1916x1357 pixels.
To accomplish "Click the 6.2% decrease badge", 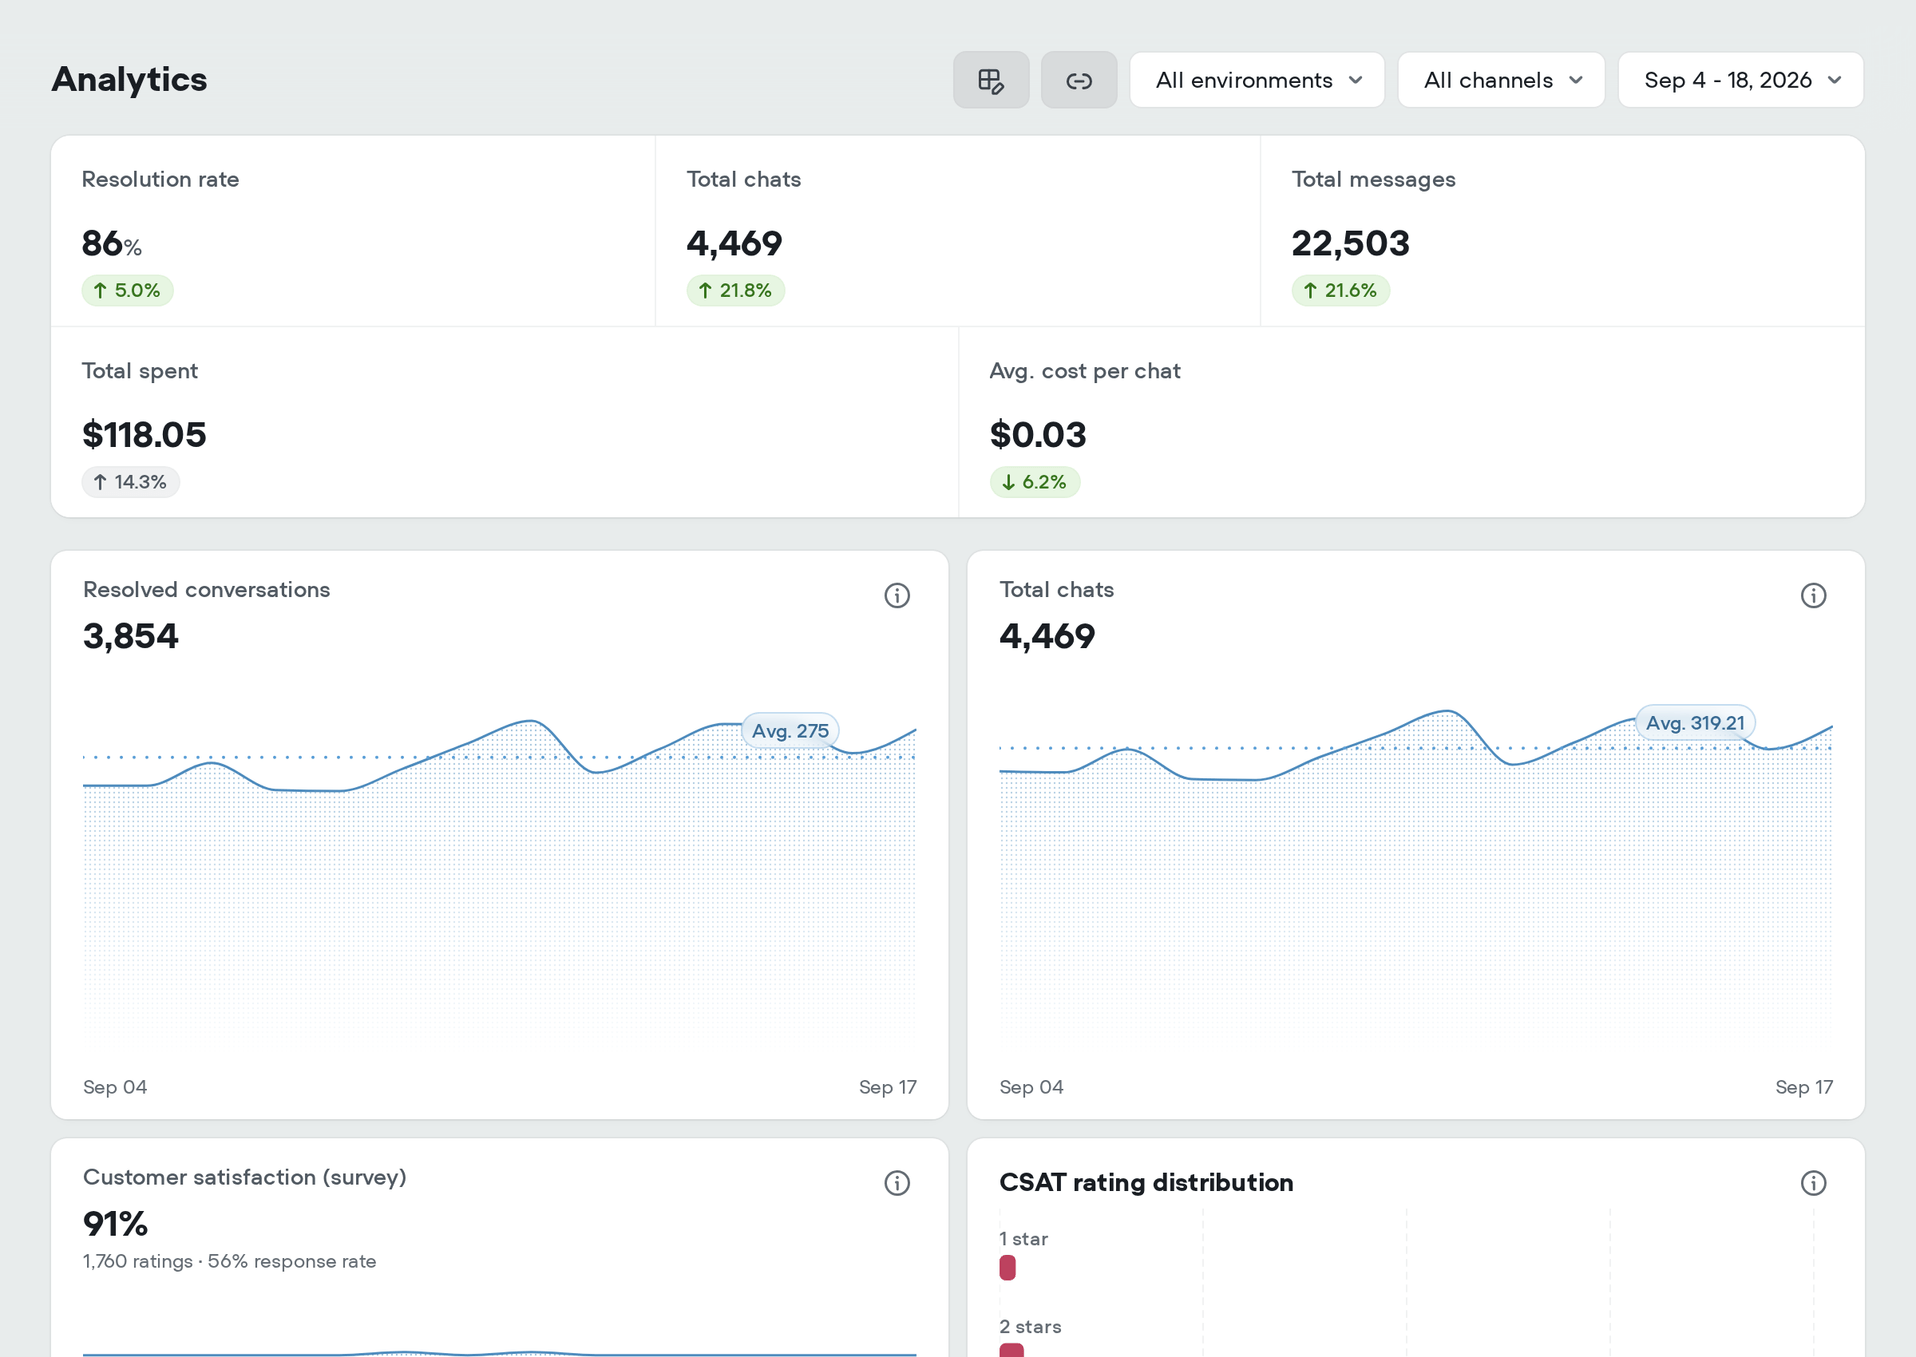I will coord(1034,482).
